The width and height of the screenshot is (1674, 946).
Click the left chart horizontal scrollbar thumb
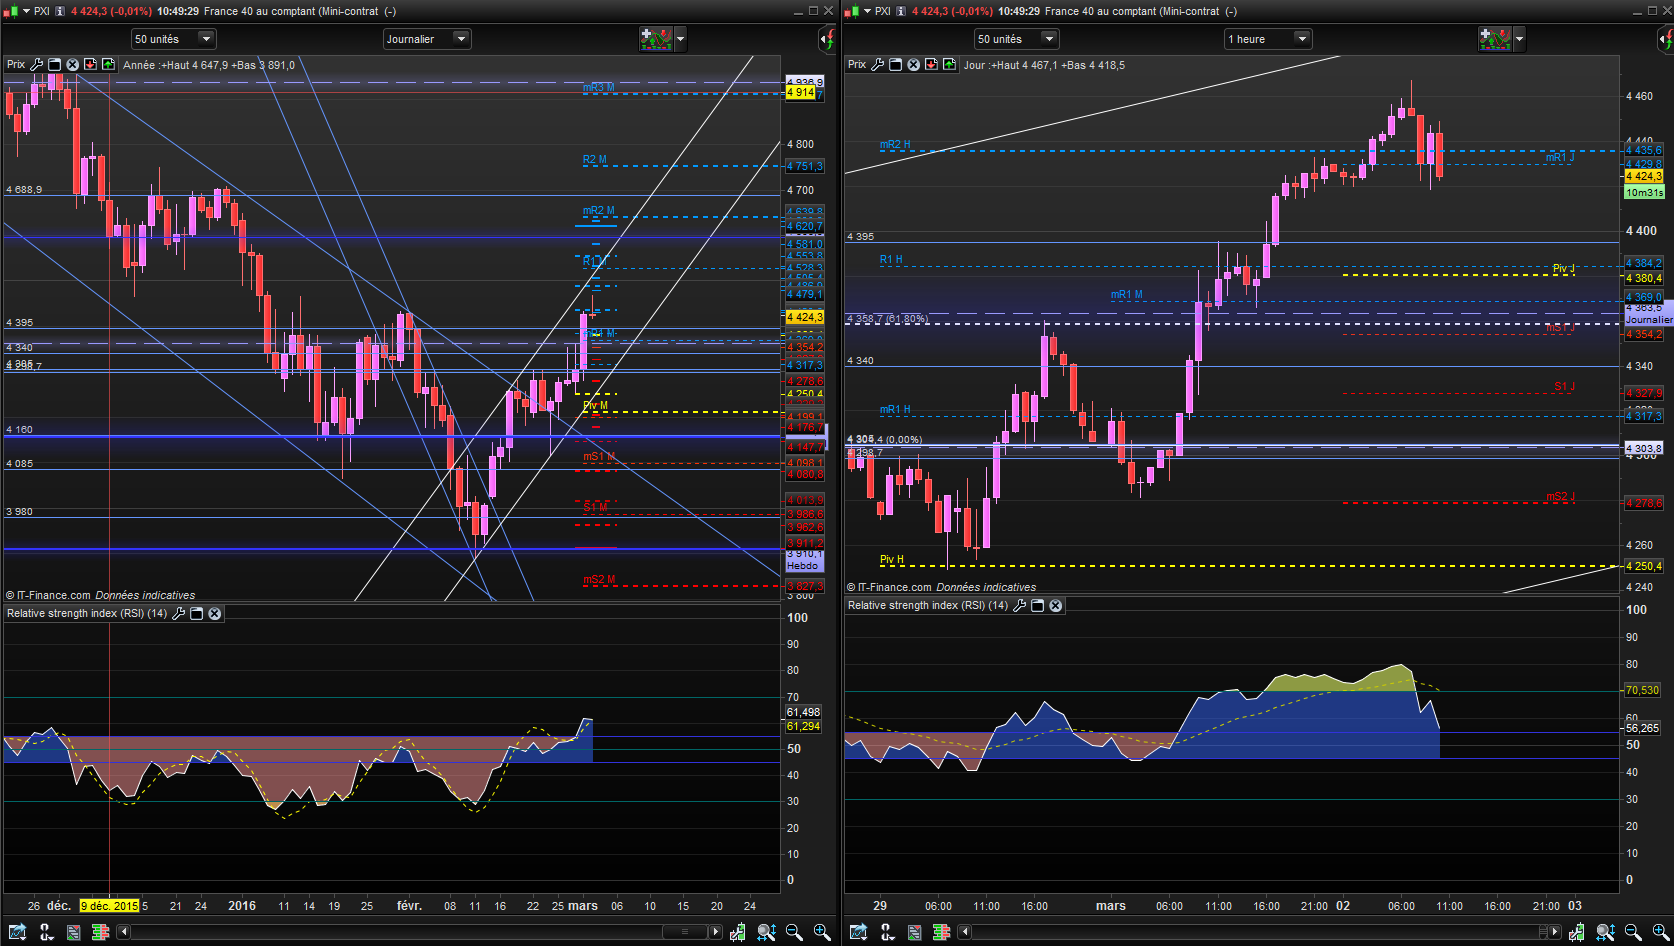click(x=685, y=932)
